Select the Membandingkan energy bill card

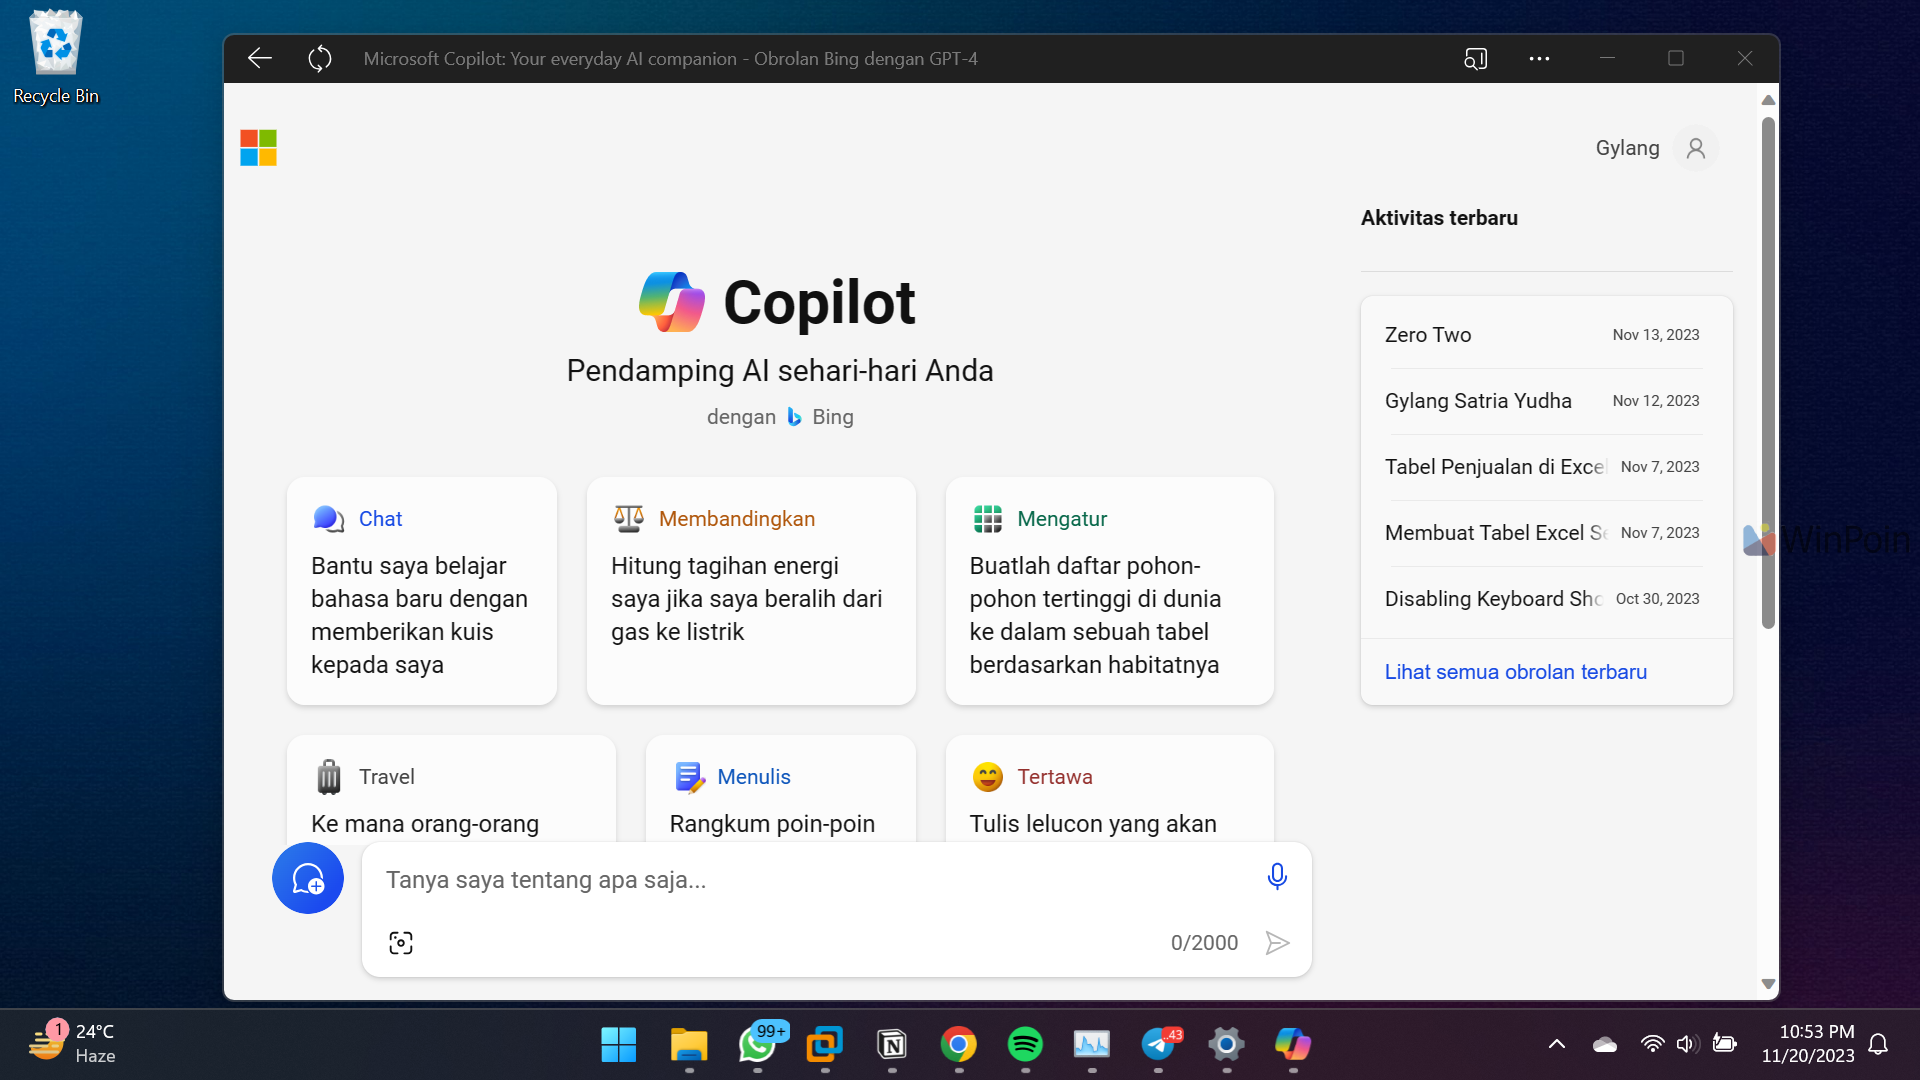pos(750,591)
